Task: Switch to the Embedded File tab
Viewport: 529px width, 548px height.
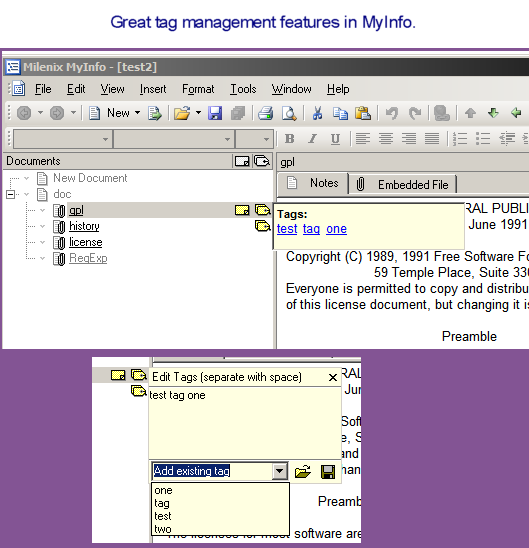Action: pos(403,184)
